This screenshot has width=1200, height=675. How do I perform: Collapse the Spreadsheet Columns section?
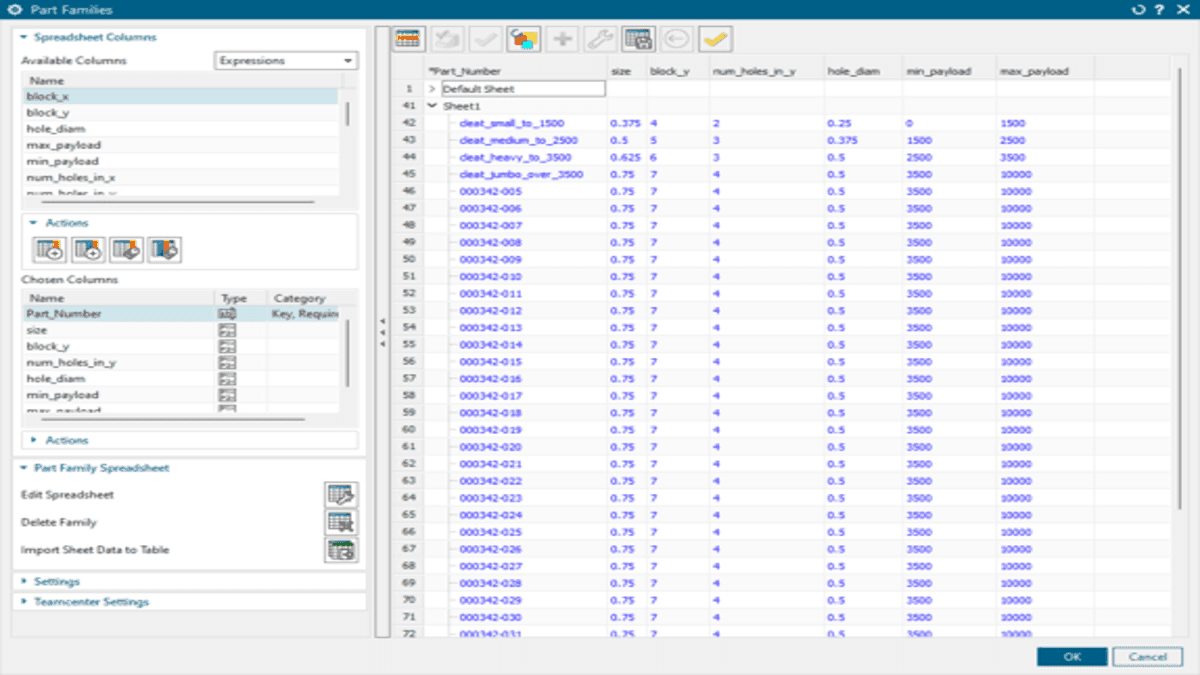pyautogui.click(x=24, y=37)
